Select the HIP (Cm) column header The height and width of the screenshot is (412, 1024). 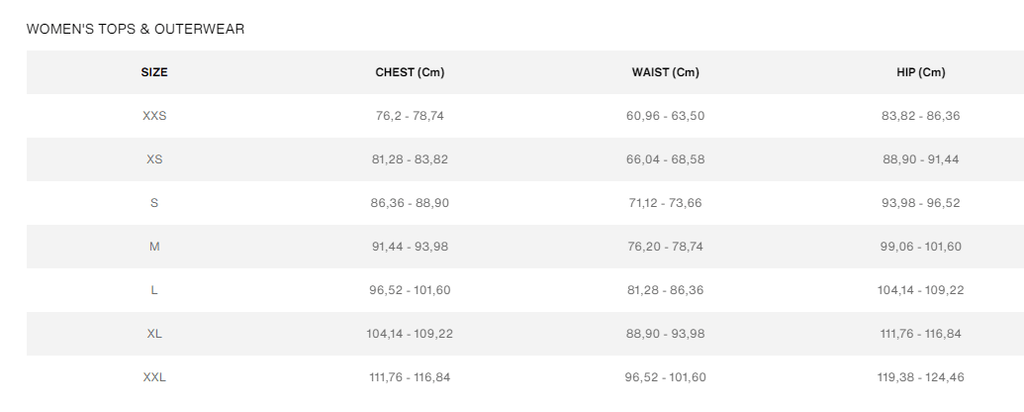pyautogui.click(x=921, y=72)
